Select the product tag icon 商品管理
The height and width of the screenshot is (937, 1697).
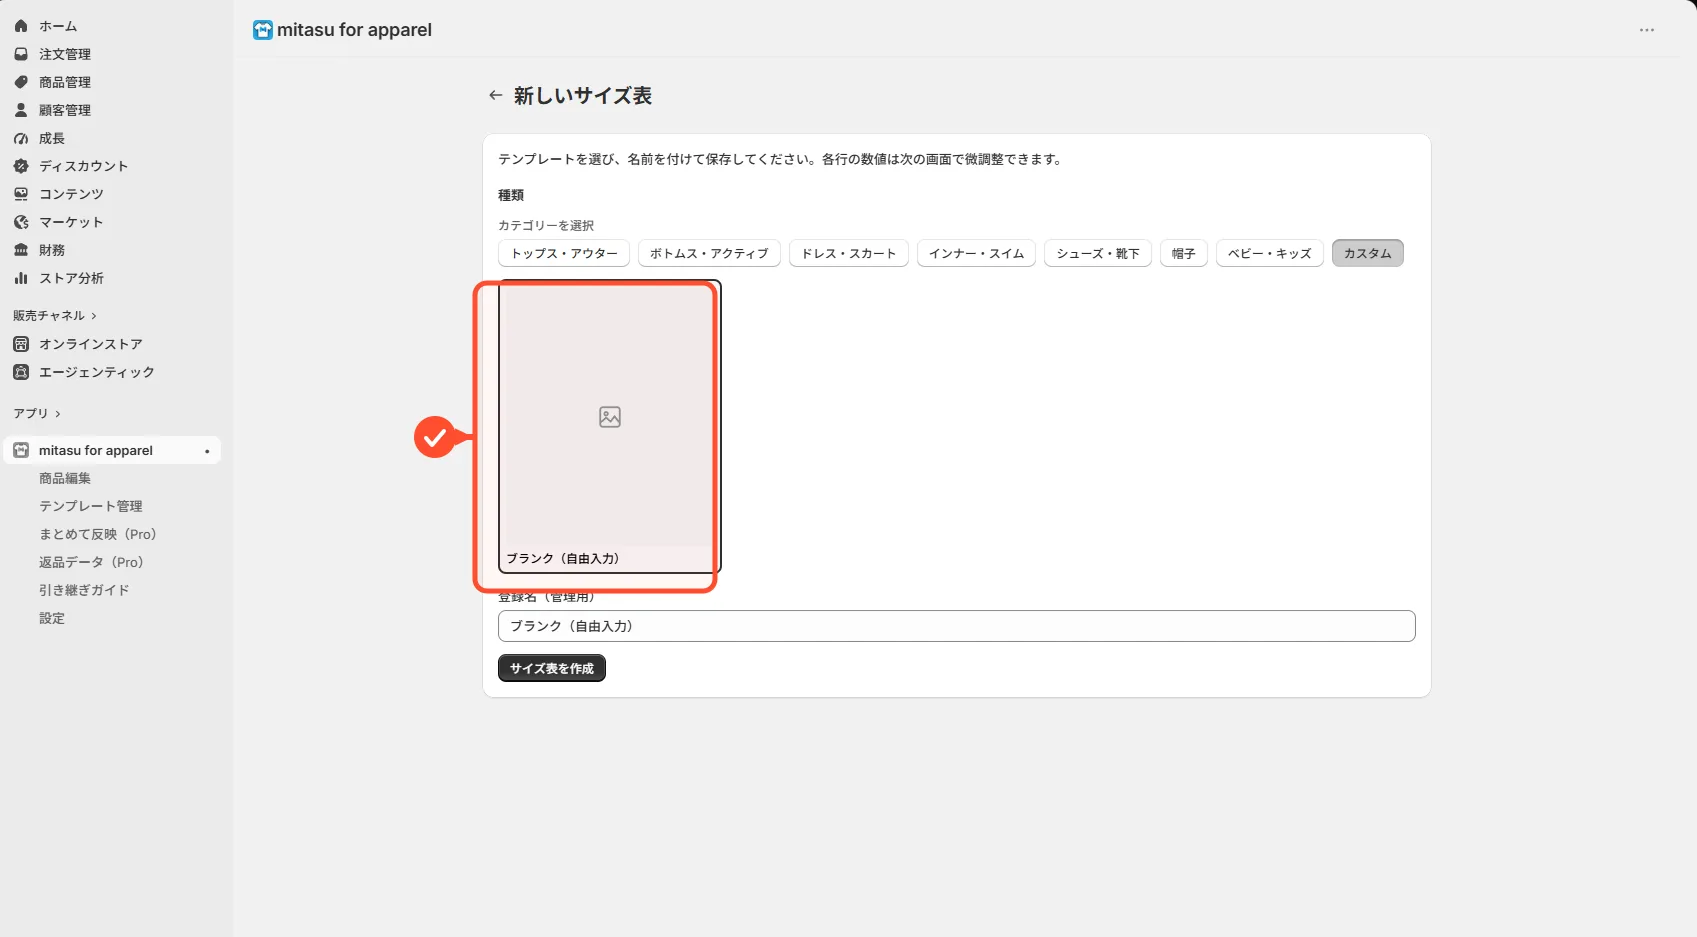pos(21,82)
